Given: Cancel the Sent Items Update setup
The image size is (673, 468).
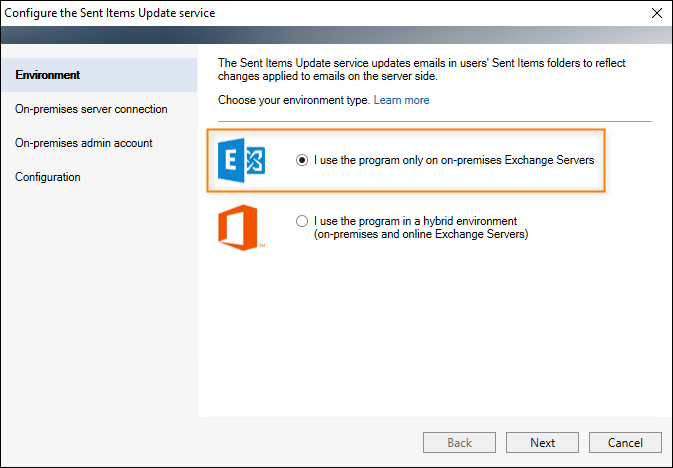Looking at the screenshot, I should pyautogui.click(x=625, y=442).
